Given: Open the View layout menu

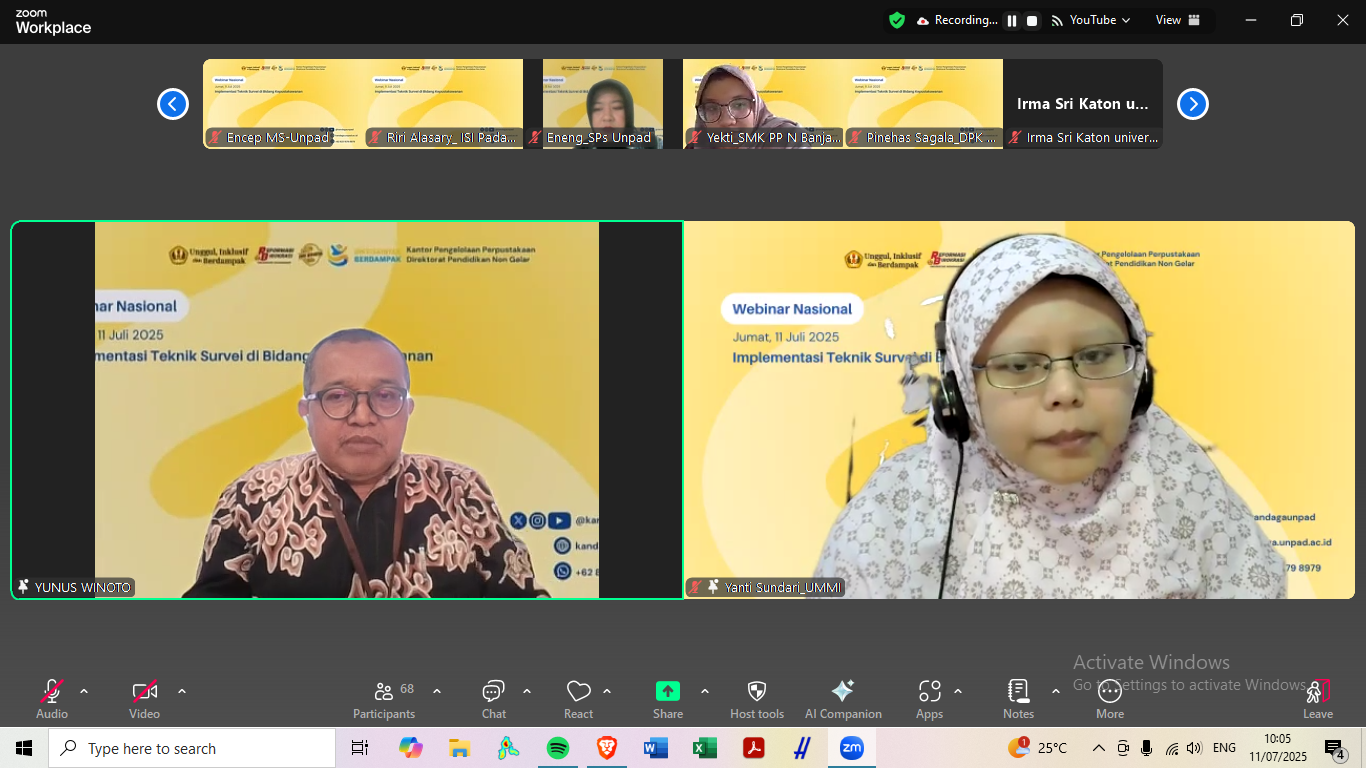Looking at the screenshot, I should pos(1178,20).
